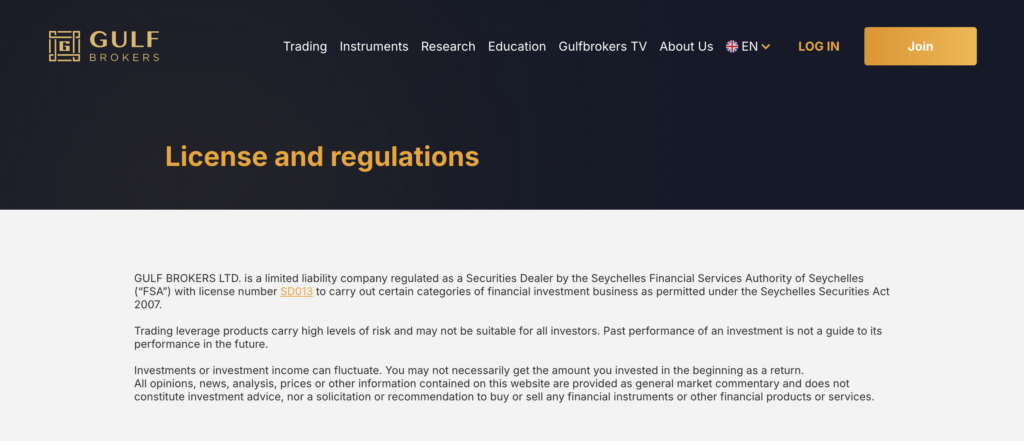Click the Trading leverage products risk paragraph
1024x441 pixels.
click(508, 337)
